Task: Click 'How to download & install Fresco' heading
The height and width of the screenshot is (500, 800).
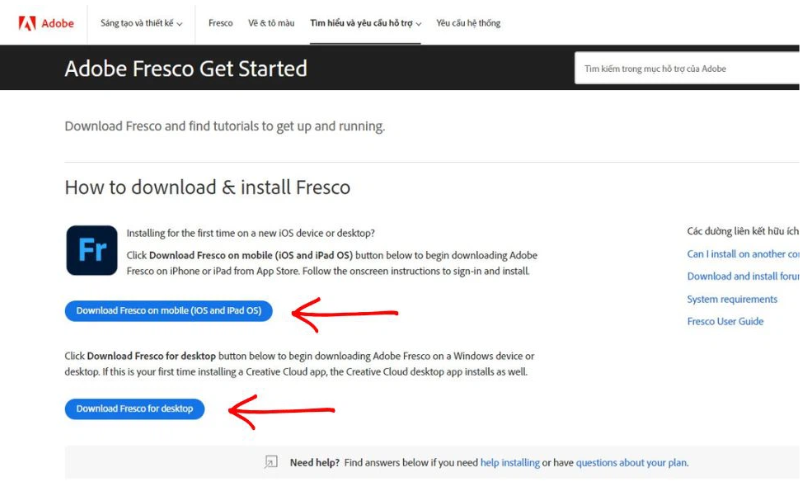Action: pyautogui.click(x=207, y=188)
